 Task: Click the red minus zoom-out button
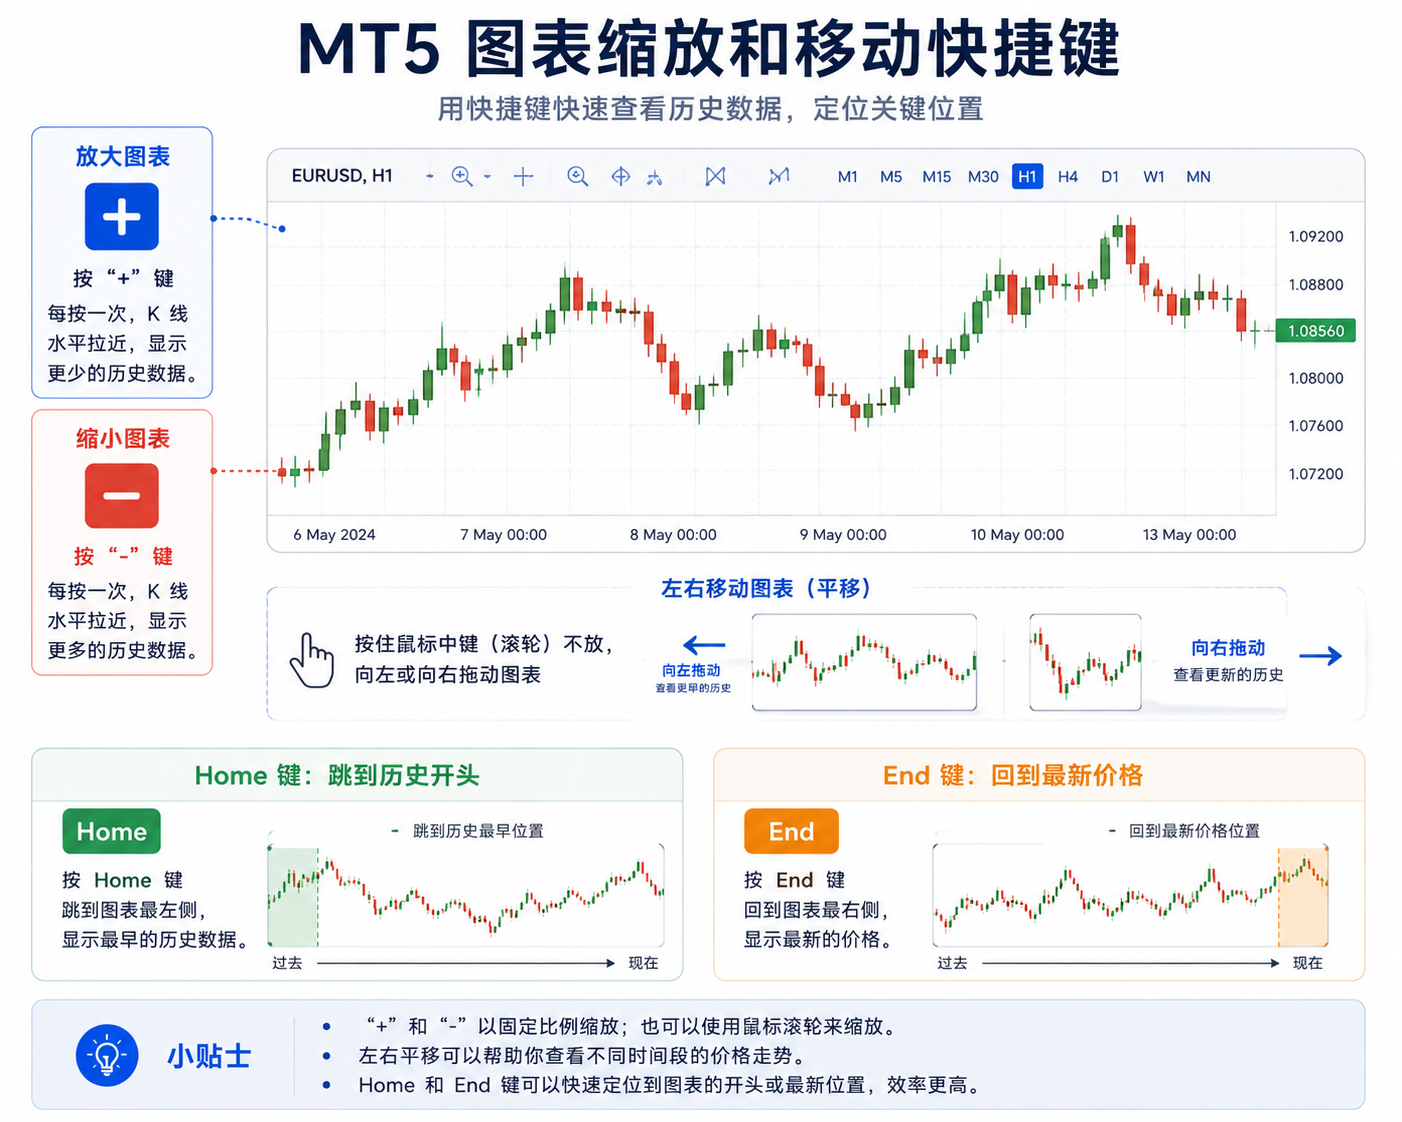(x=122, y=495)
